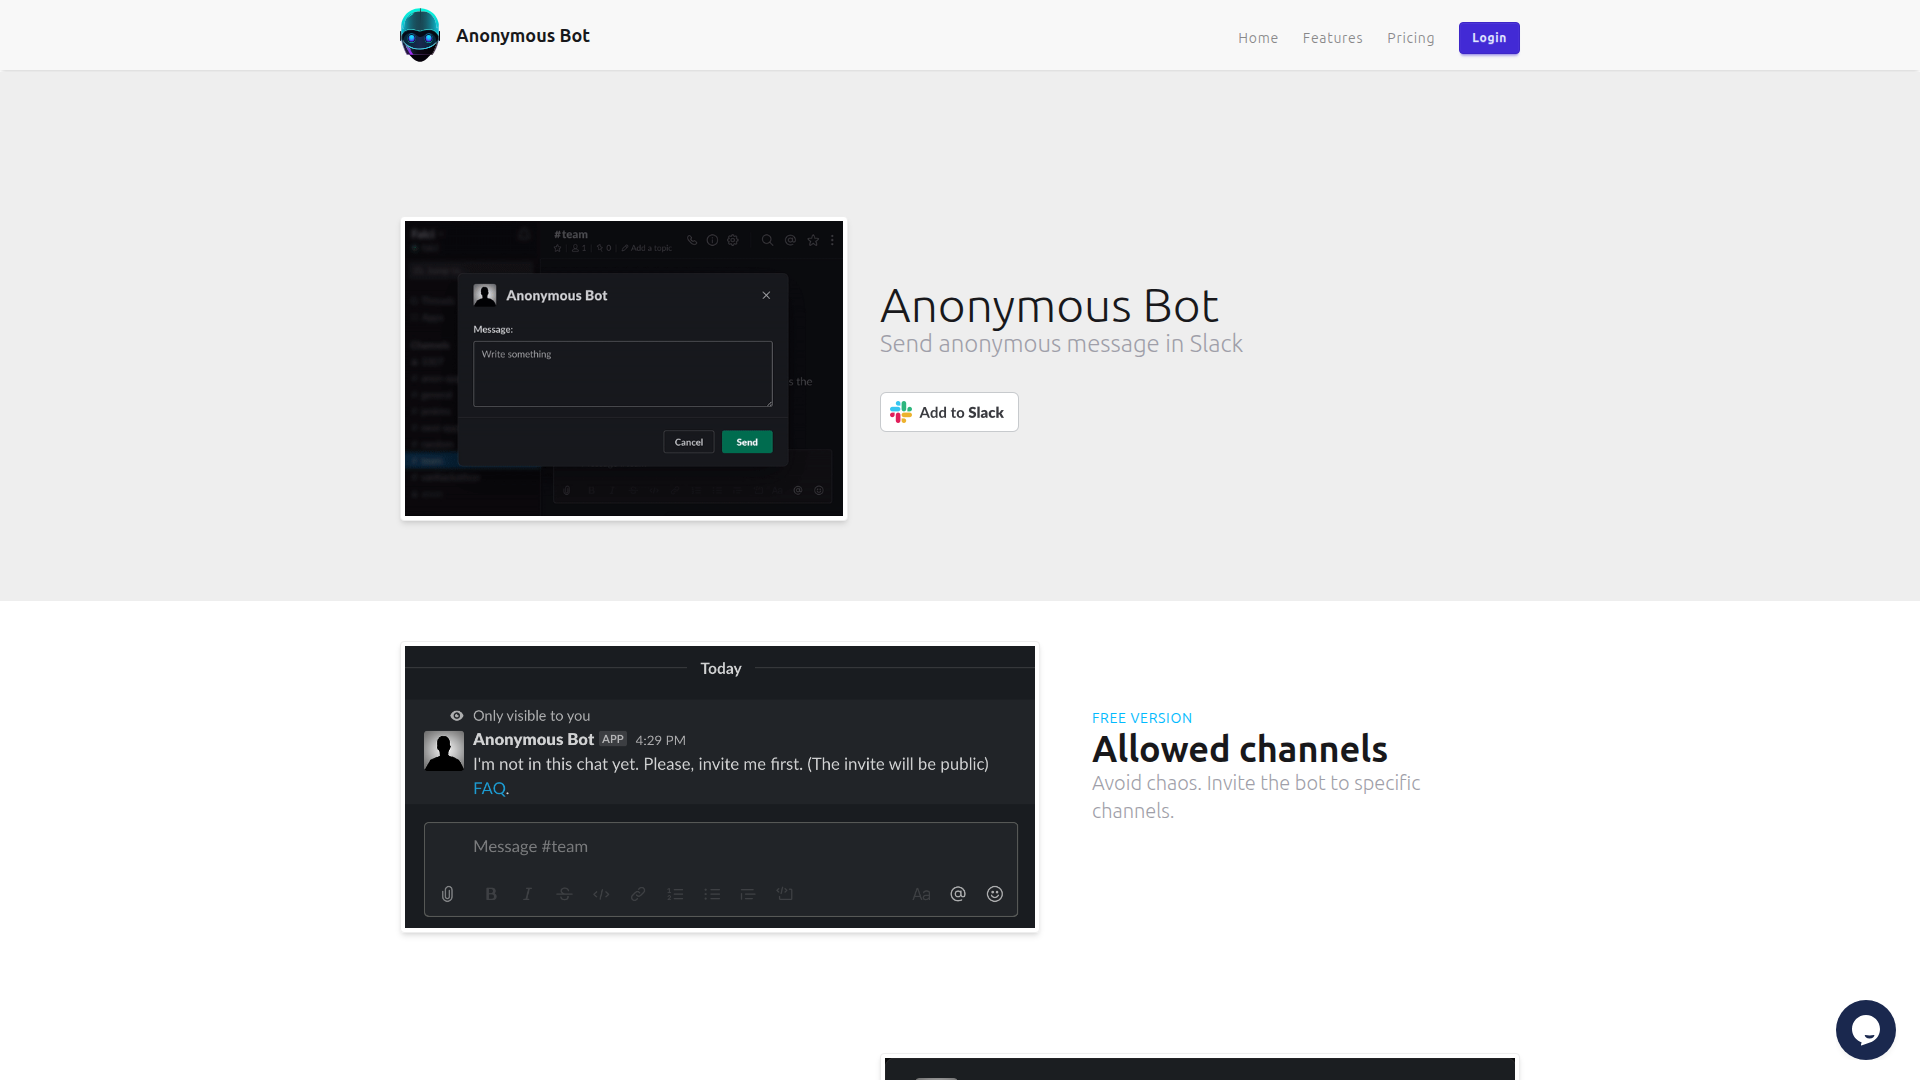Open the FAQ link in bot message

(489, 788)
